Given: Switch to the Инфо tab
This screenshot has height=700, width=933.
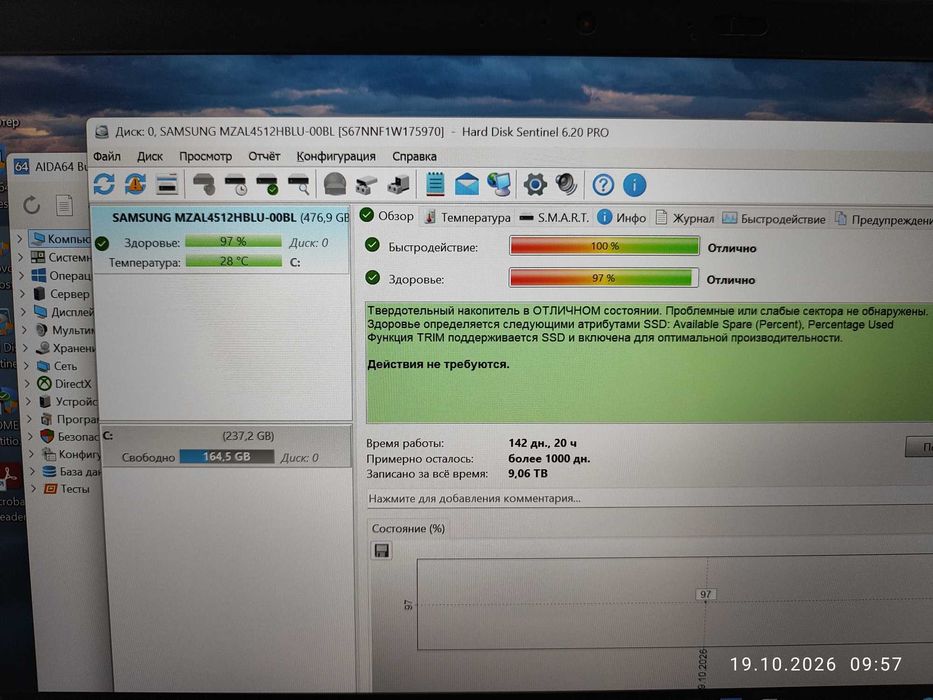Looking at the screenshot, I should tap(622, 218).
